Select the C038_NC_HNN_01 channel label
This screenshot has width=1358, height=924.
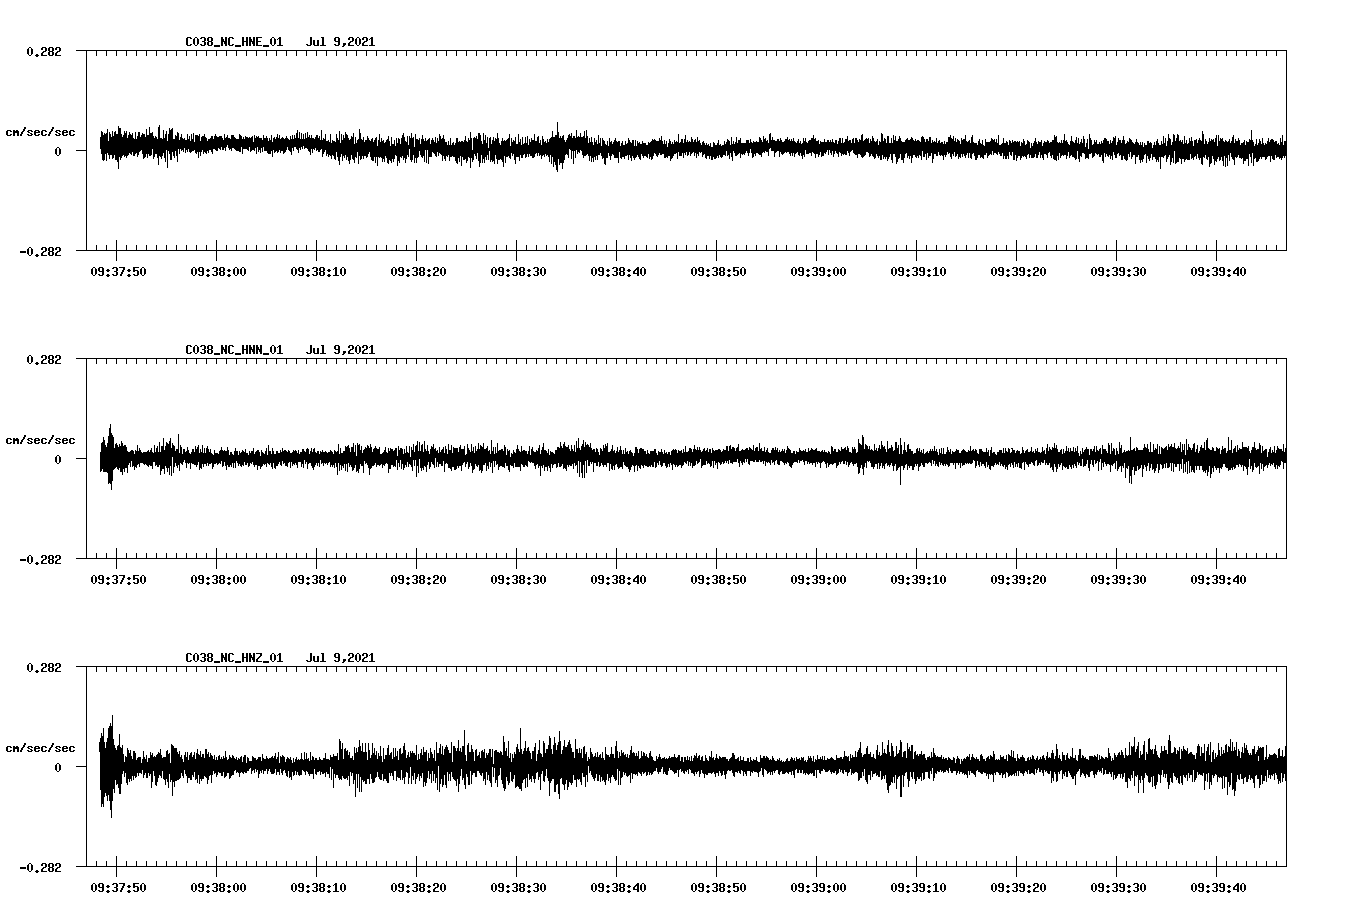click(232, 349)
